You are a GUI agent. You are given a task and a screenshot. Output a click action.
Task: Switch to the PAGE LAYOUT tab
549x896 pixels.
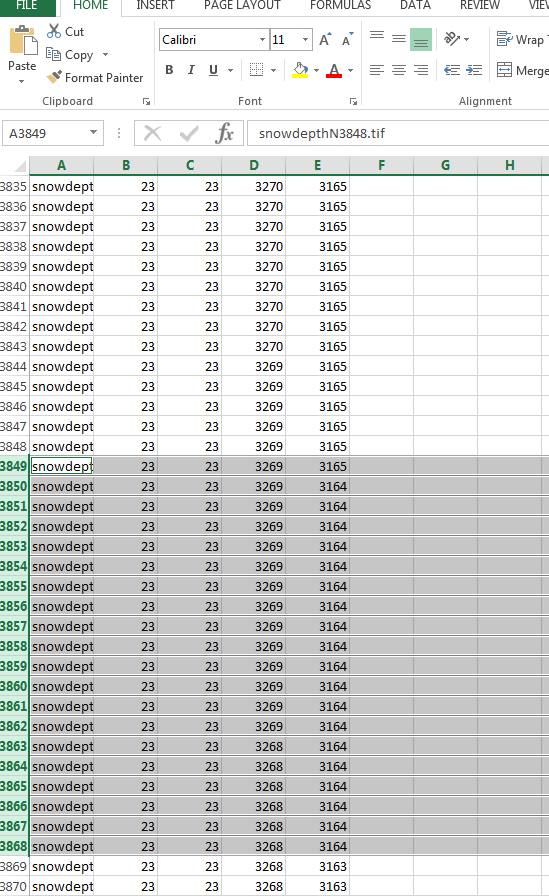tap(242, 5)
